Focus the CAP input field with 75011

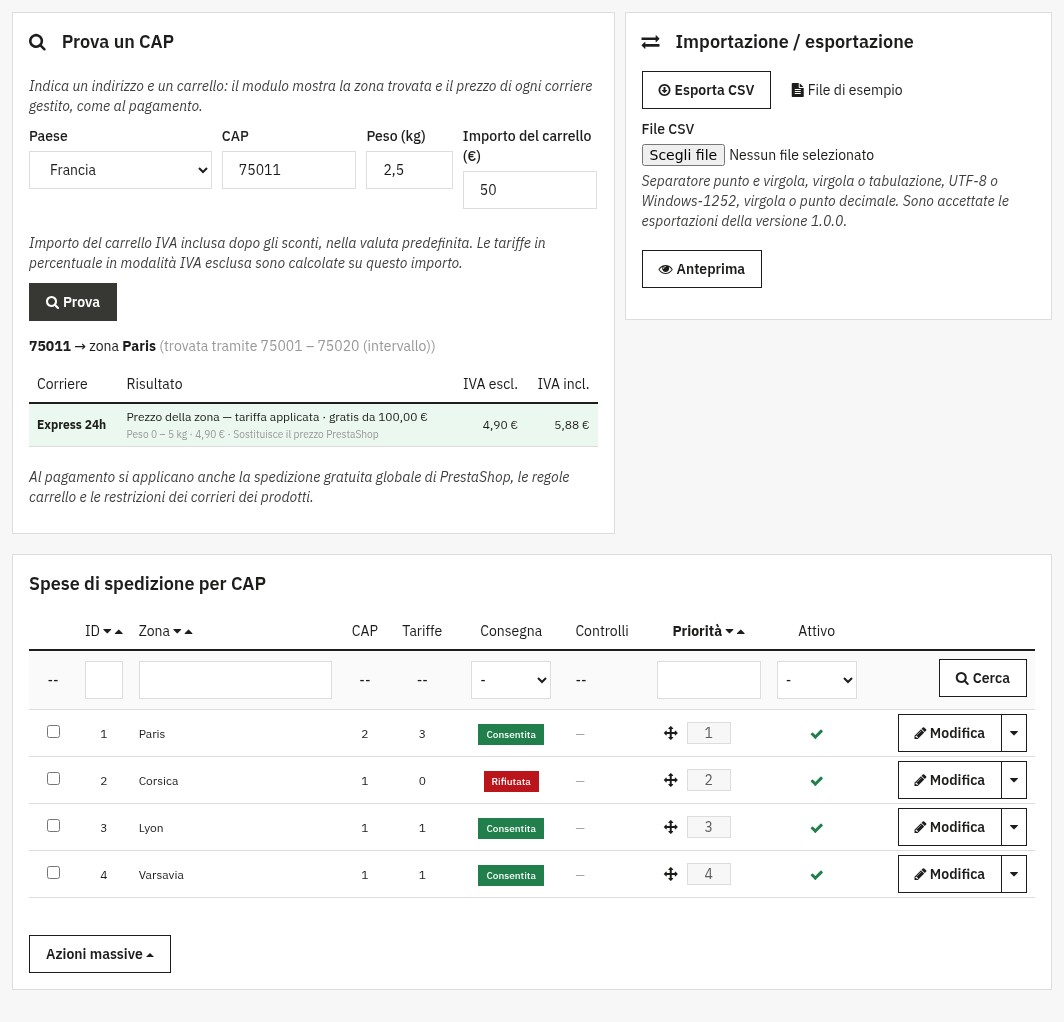pos(288,170)
